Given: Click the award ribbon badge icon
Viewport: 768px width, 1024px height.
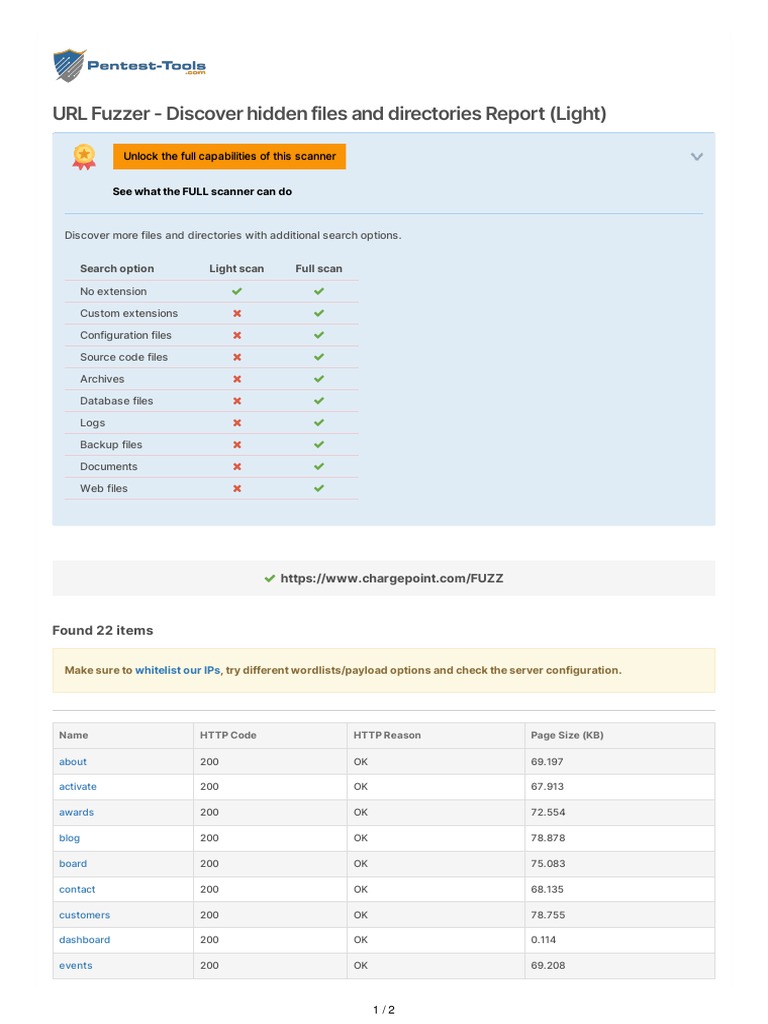Looking at the screenshot, I should point(84,156).
